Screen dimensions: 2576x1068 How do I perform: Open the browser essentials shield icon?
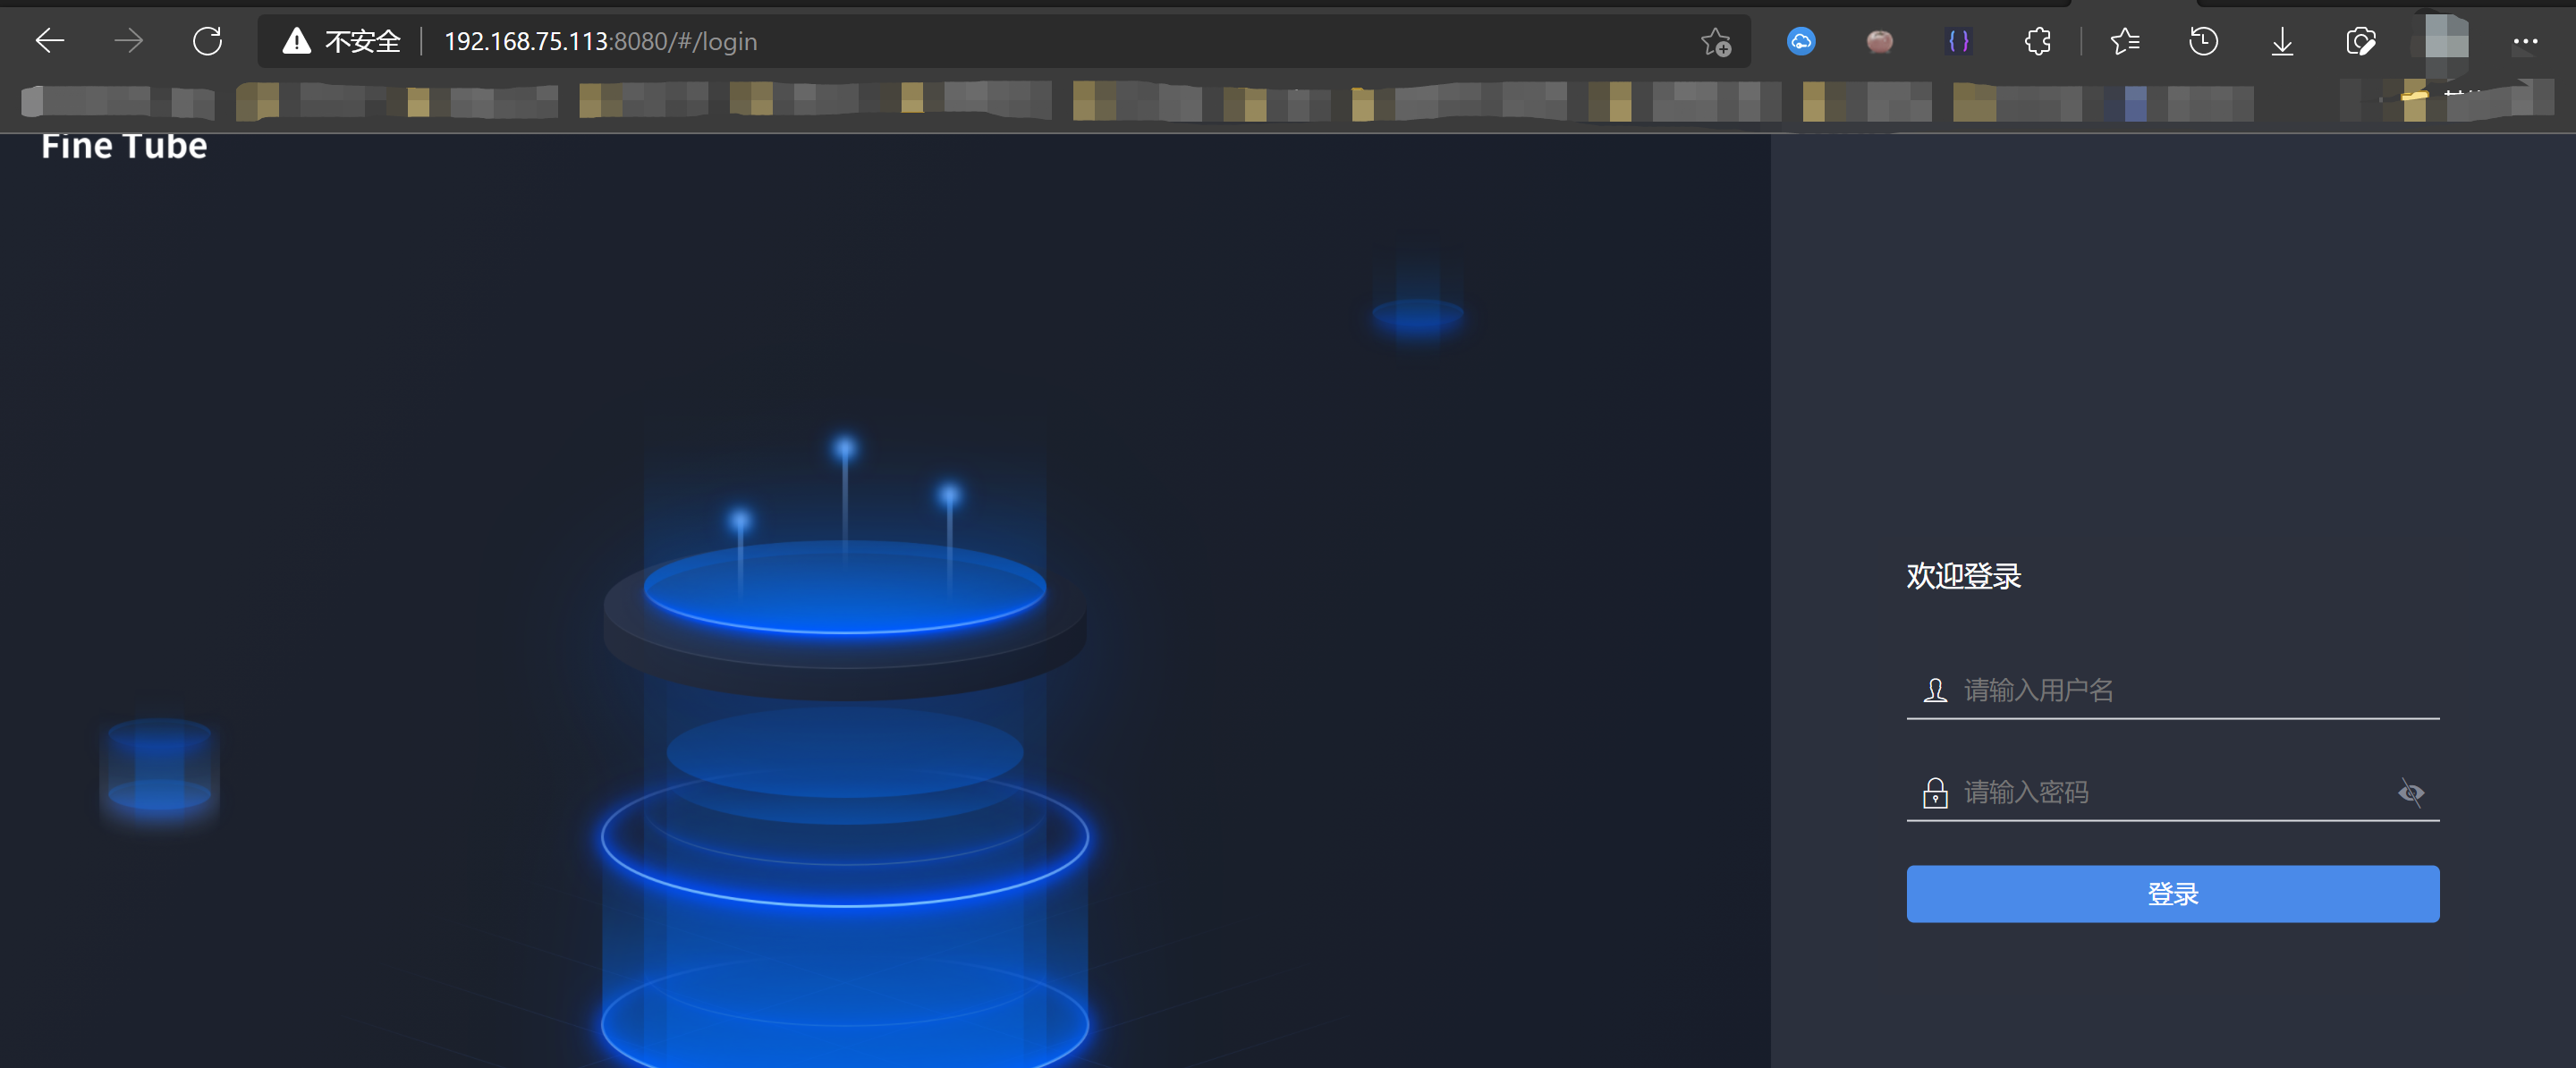point(2360,41)
